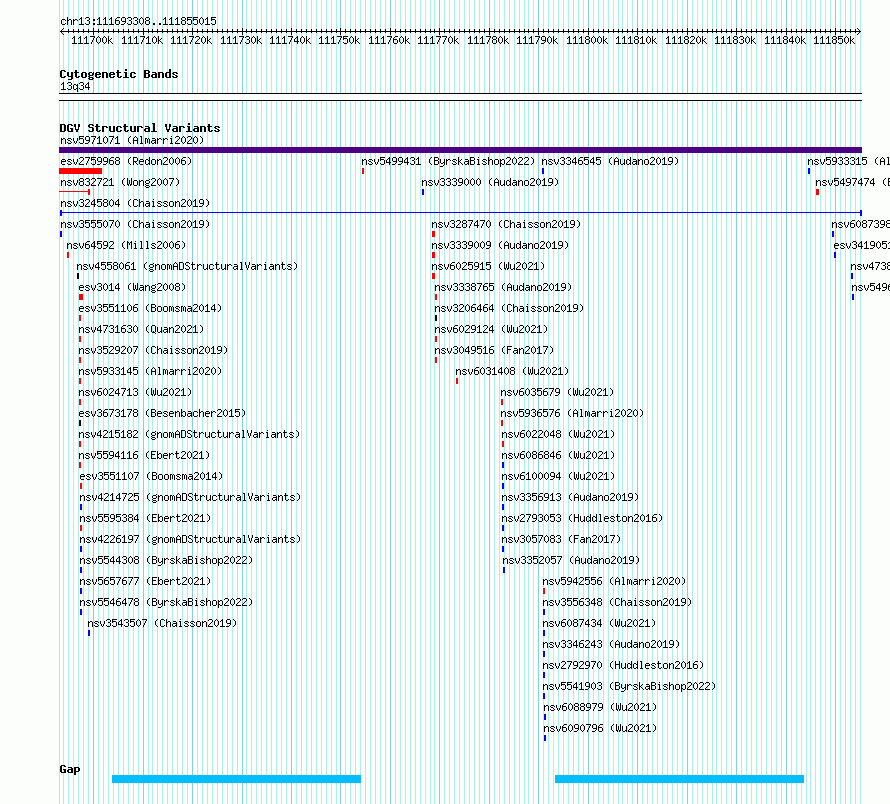Click nsv3346243 (Audano2019) label
Screen dimensions: 890x804
point(611,644)
